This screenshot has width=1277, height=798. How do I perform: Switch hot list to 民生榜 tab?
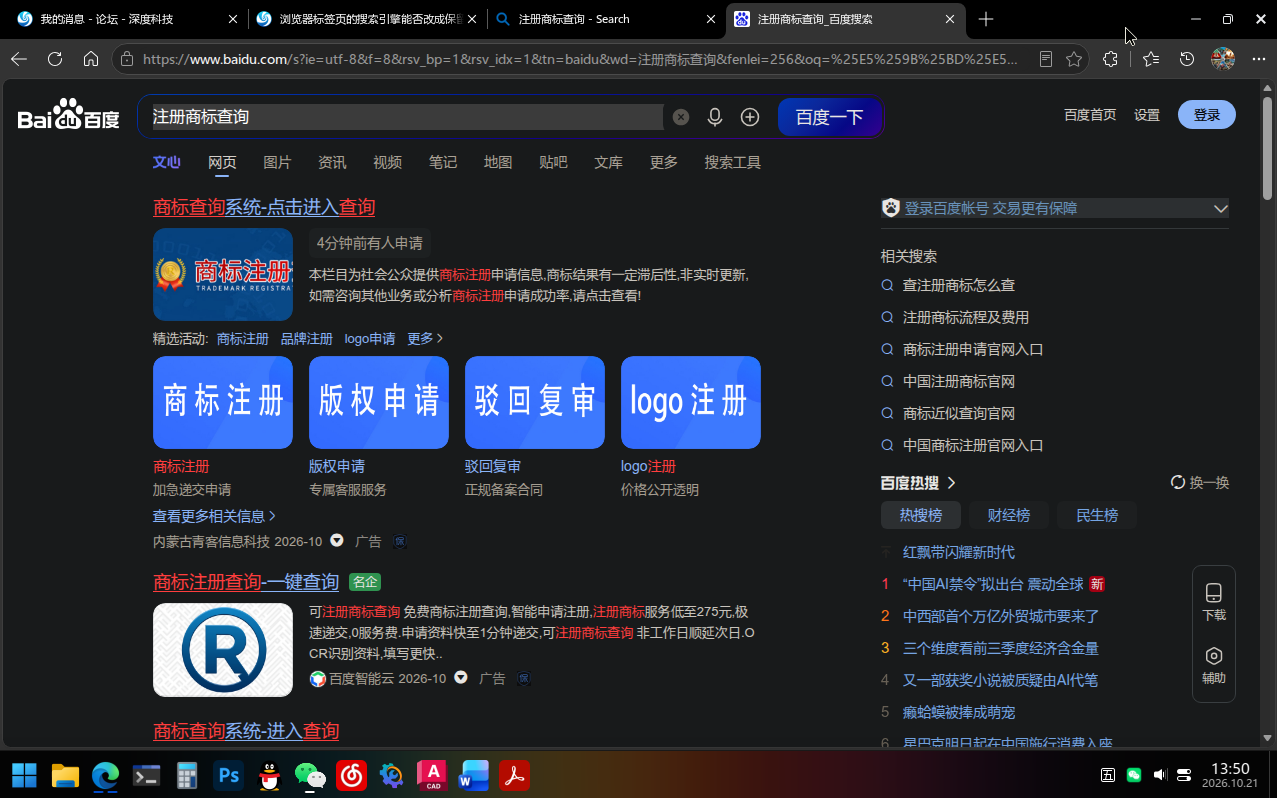click(1097, 515)
